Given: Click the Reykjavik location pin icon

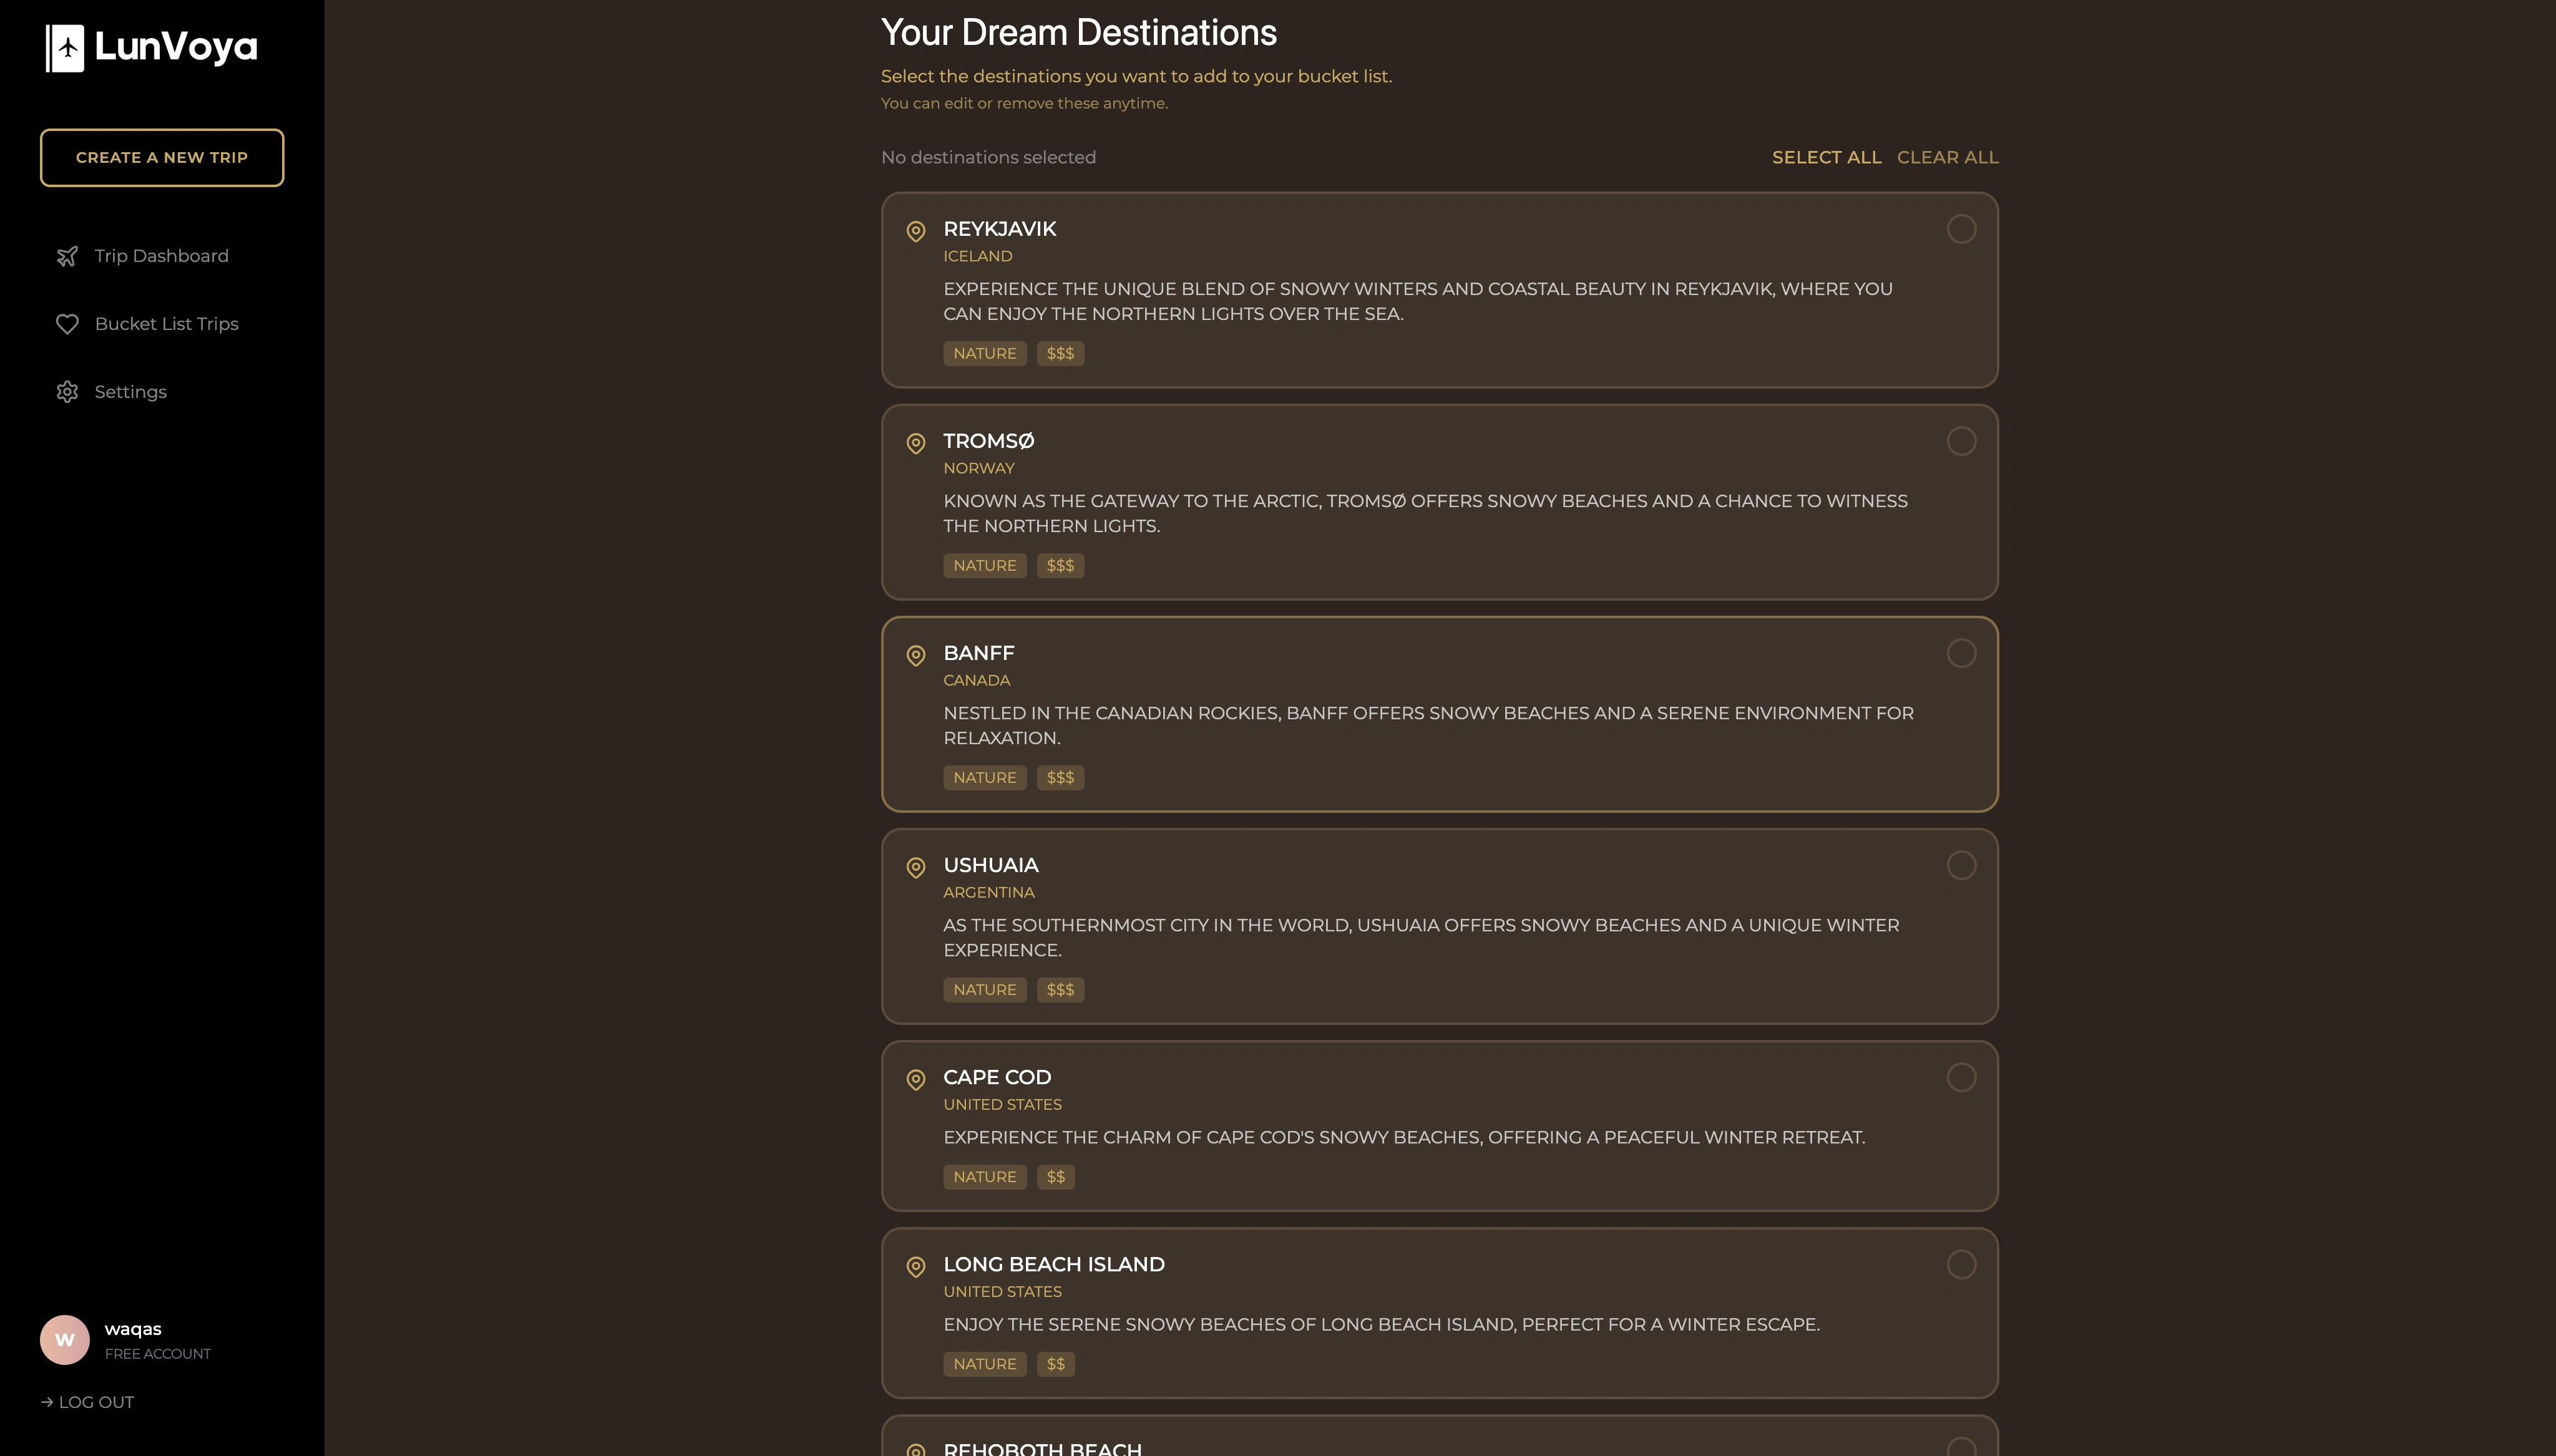Looking at the screenshot, I should pyautogui.click(x=915, y=231).
